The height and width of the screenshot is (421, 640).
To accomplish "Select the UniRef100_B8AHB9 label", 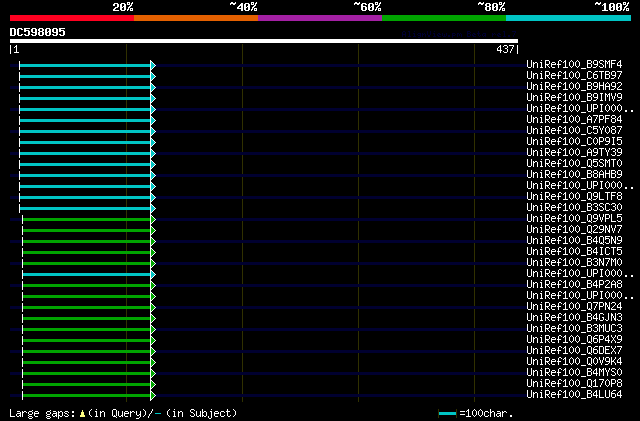I will [574, 175].
